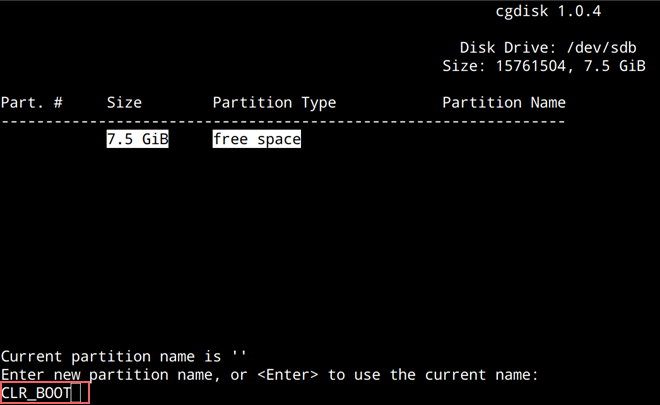Click the block cursor after CLR_BOOT
The image size is (660, 405).
[76, 393]
